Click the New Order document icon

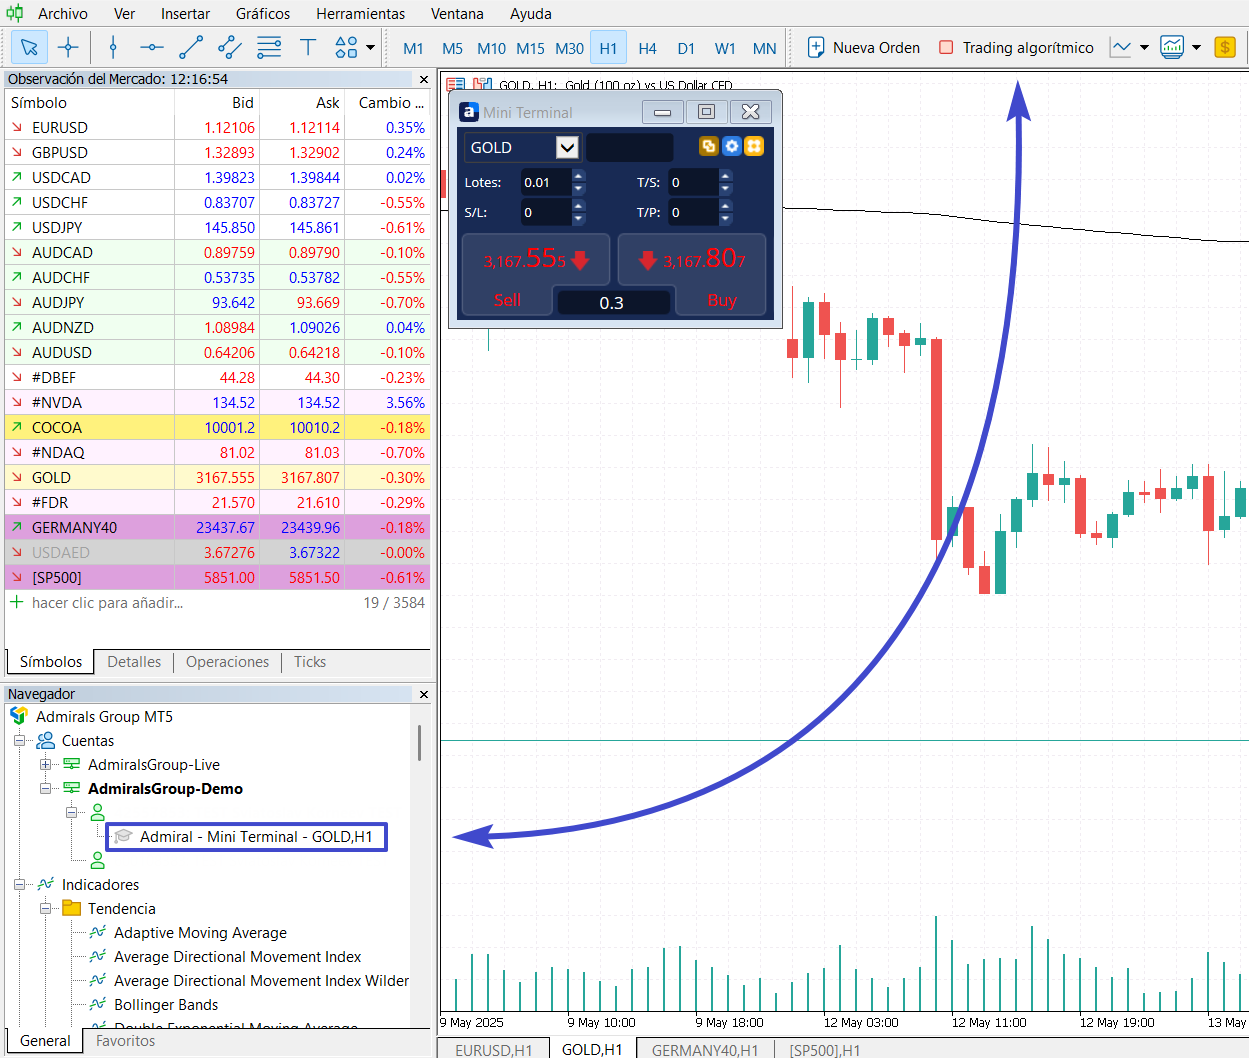point(816,47)
